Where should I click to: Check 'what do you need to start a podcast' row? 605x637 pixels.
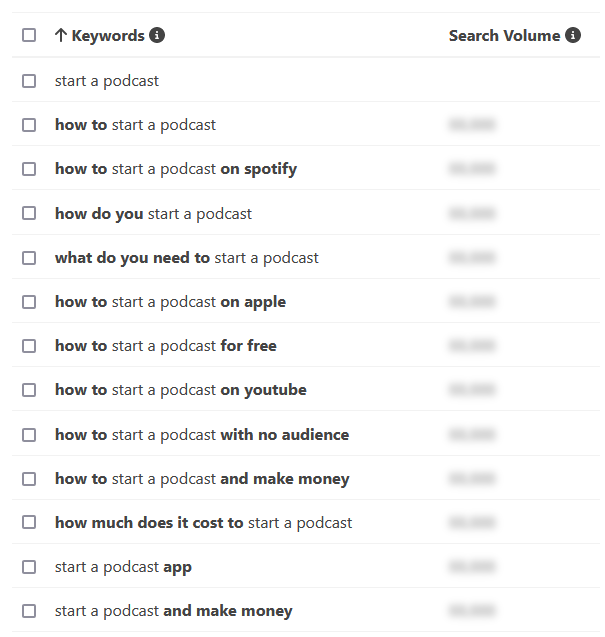pyautogui.click(x=29, y=258)
